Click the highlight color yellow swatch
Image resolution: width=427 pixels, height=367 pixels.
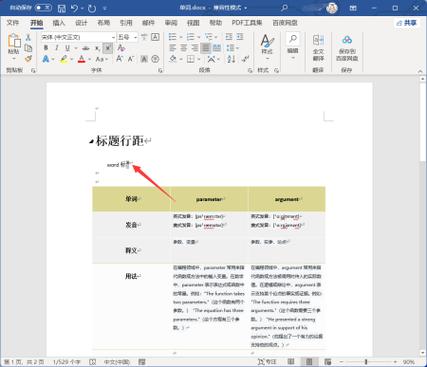64,59
